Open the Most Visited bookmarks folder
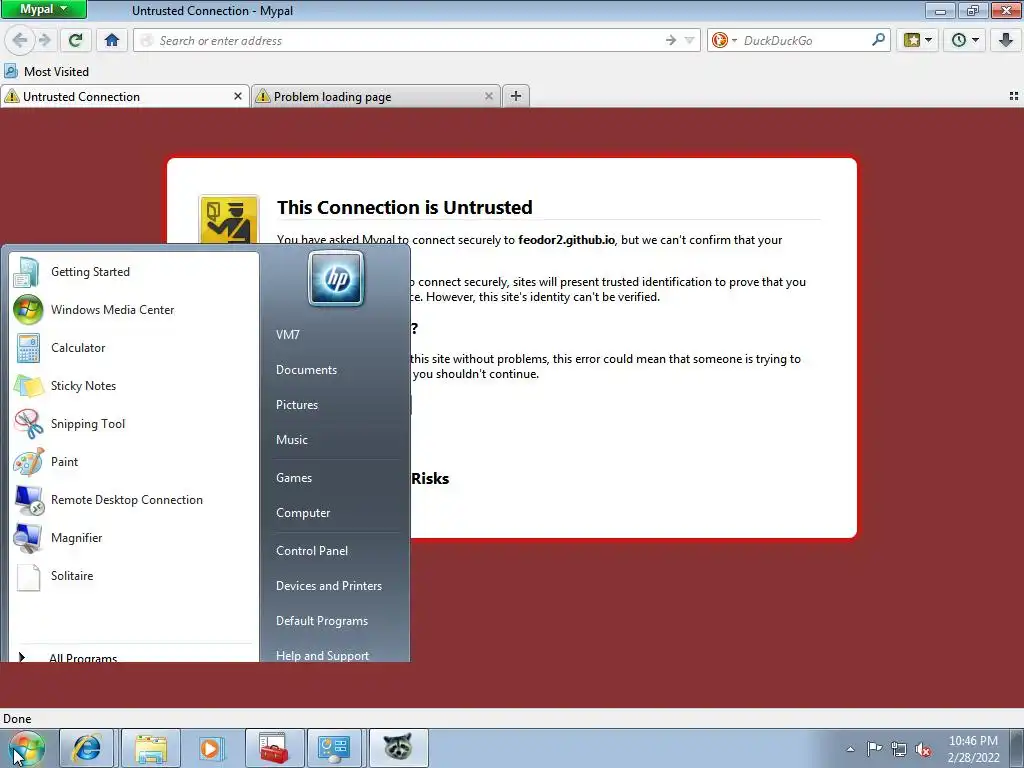The image size is (1024, 768). (x=47, y=71)
